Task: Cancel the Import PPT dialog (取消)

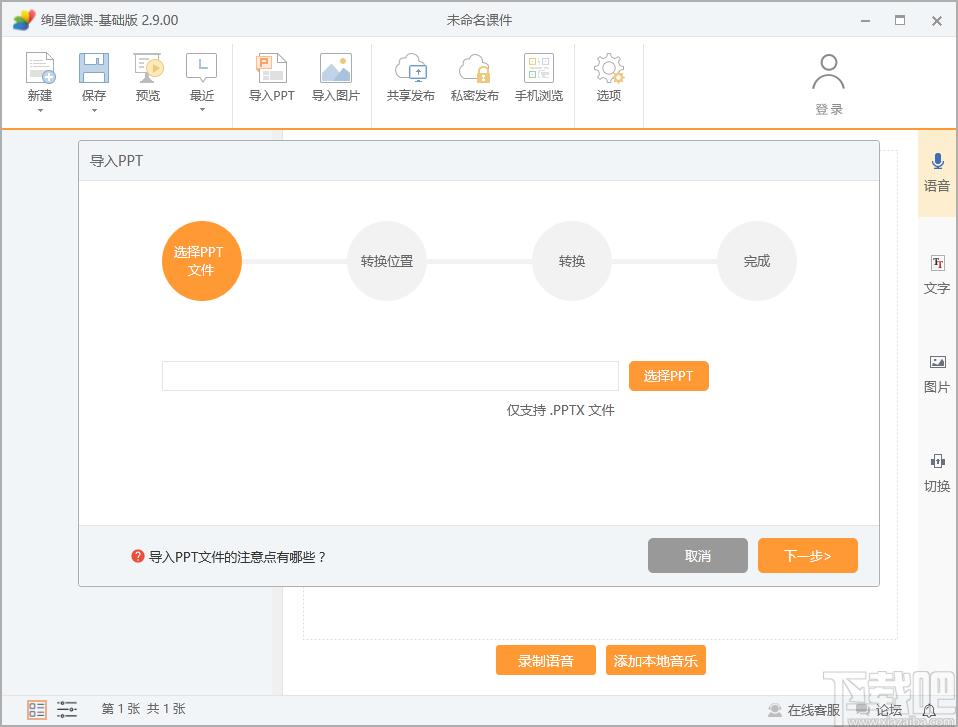Action: coord(697,556)
